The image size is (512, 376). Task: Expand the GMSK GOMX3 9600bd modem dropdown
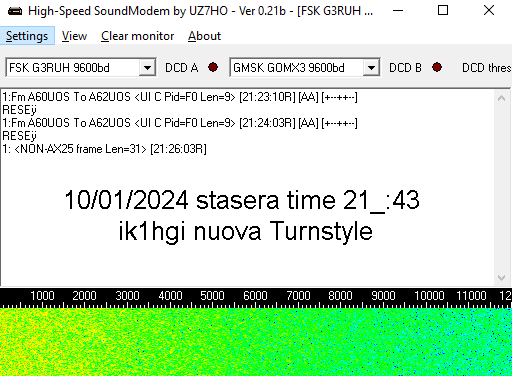(371, 68)
